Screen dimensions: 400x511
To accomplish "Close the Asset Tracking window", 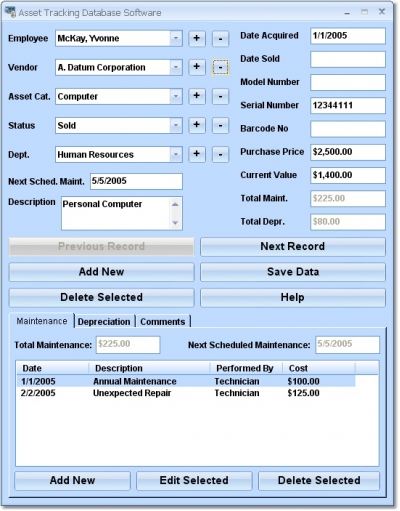I will [382, 12].
